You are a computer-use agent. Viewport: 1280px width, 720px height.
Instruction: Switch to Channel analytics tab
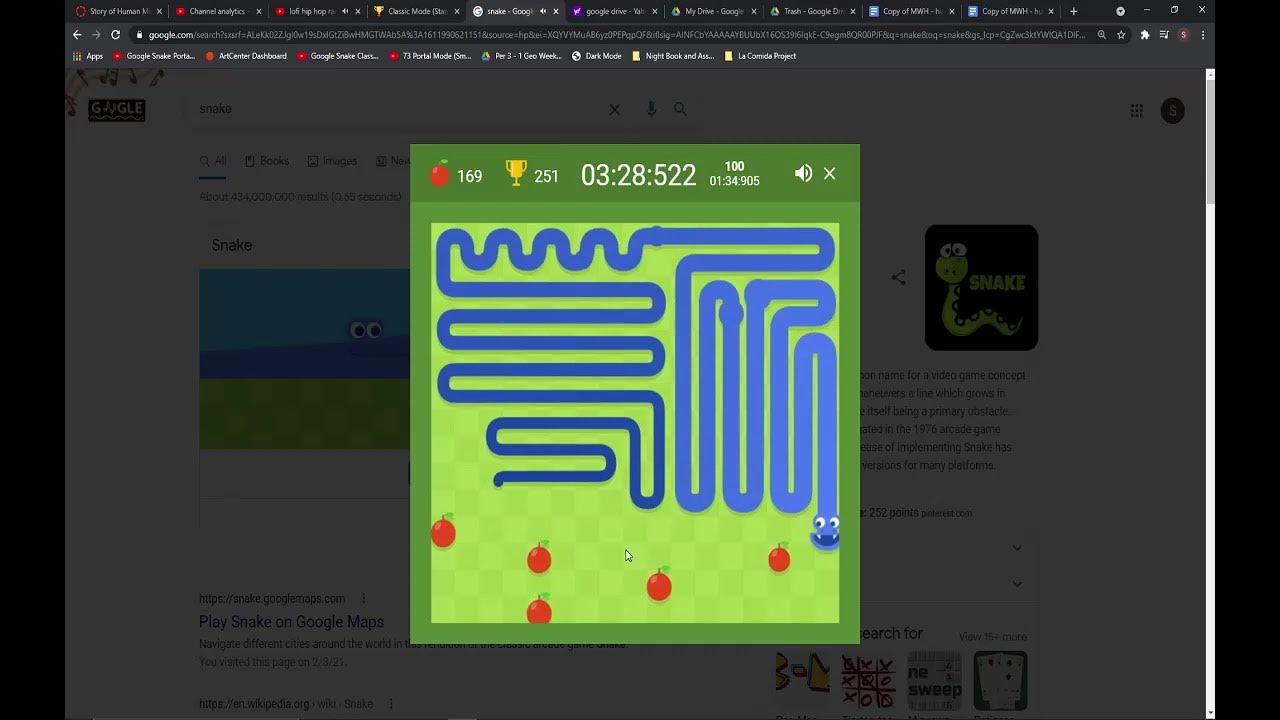[x=217, y=11]
